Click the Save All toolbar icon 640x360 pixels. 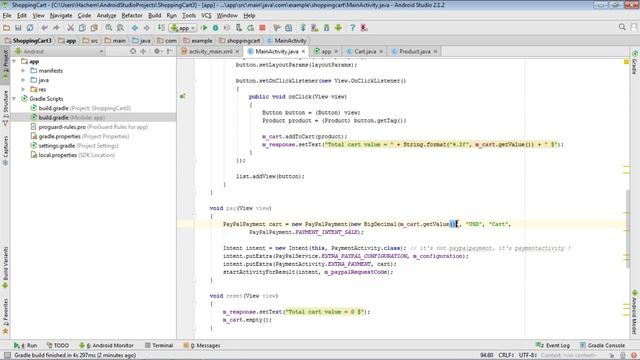click(18, 28)
